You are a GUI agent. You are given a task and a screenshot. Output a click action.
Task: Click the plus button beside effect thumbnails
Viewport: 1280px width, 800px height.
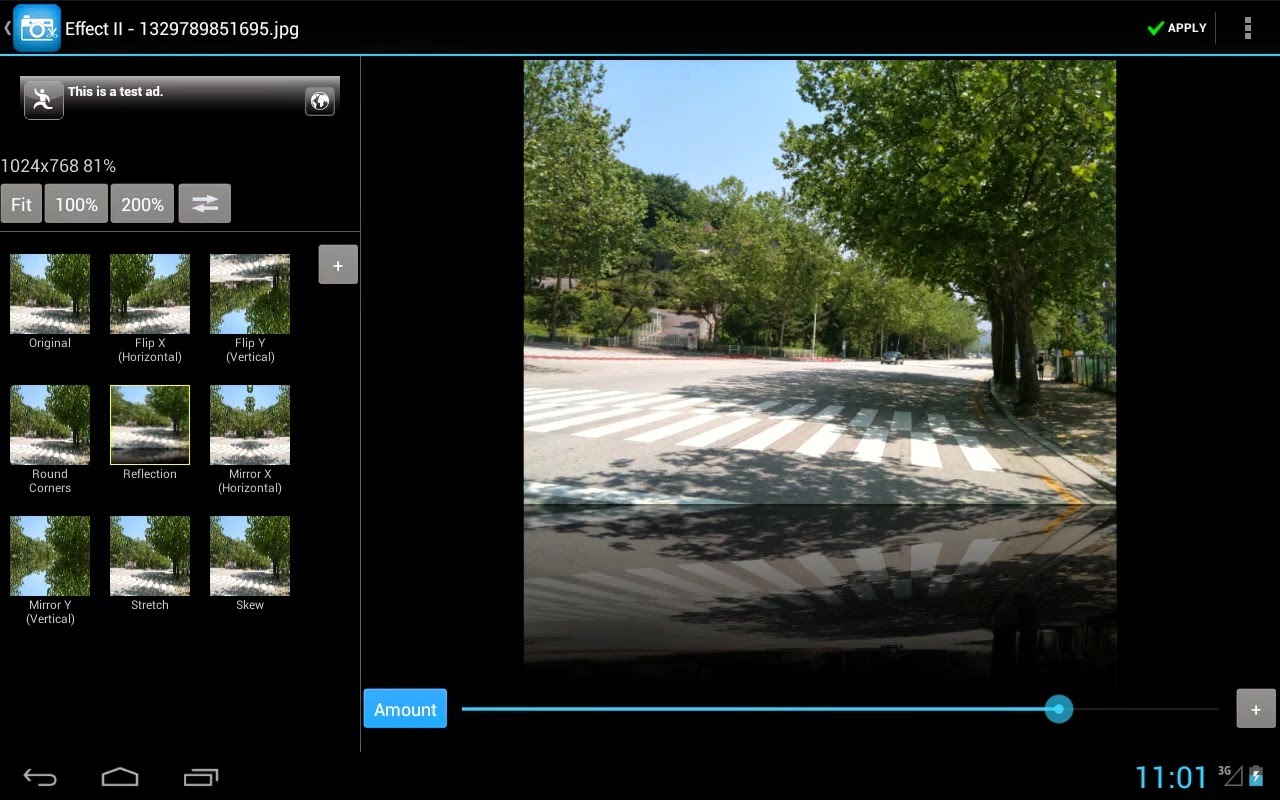(x=338, y=265)
